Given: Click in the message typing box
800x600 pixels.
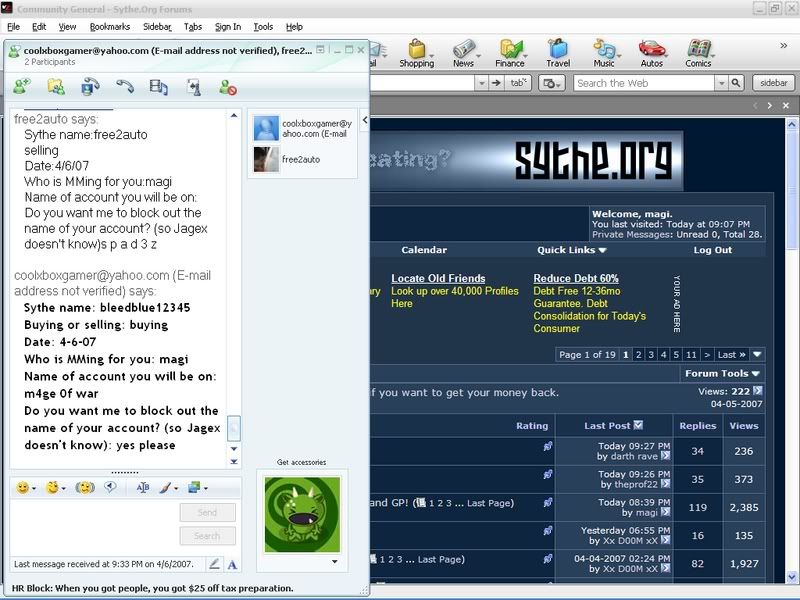Looking at the screenshot, I should (94, 527).
